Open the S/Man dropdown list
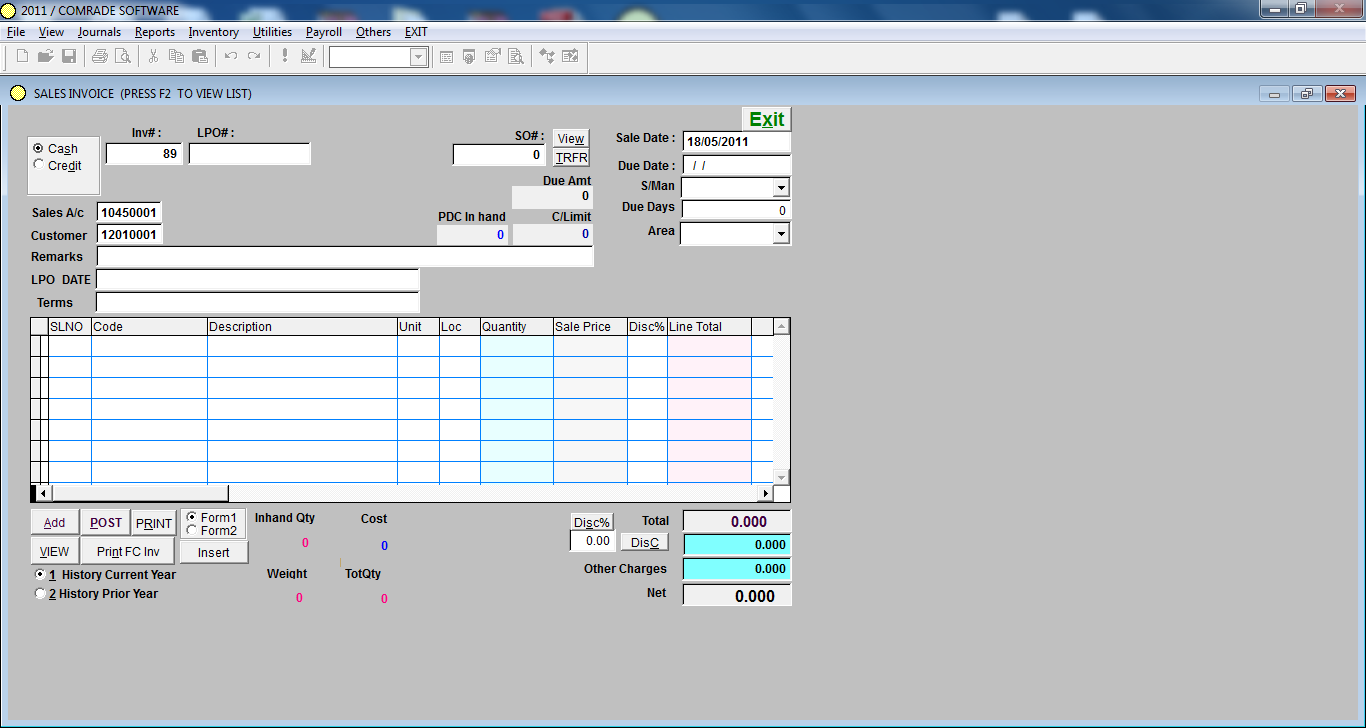 [783, 186]
